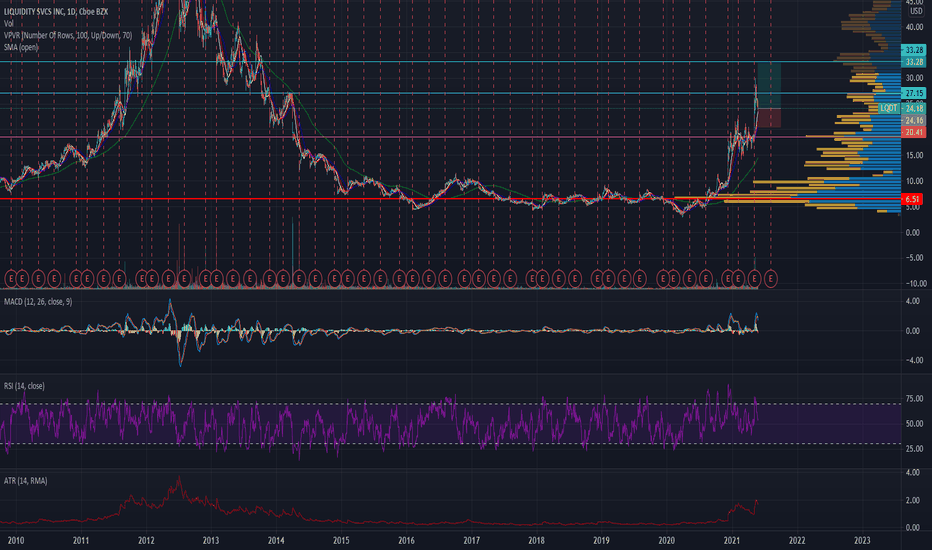
Task: Click the 2011 label on time axis
Action: pyautogui.click(x=81, y=541)
